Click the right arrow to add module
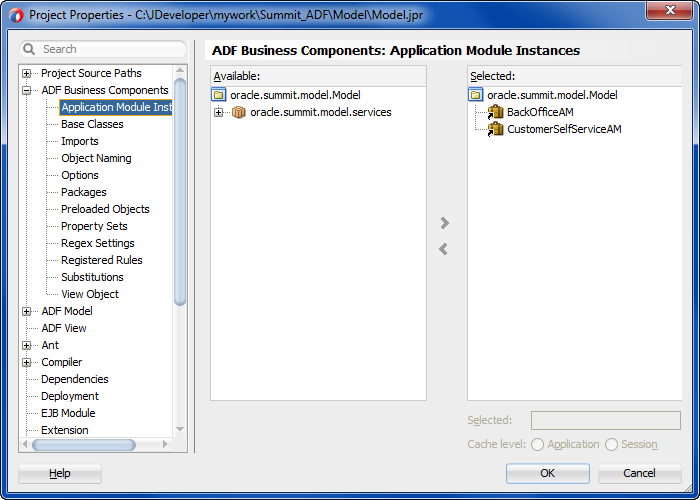 444,223
